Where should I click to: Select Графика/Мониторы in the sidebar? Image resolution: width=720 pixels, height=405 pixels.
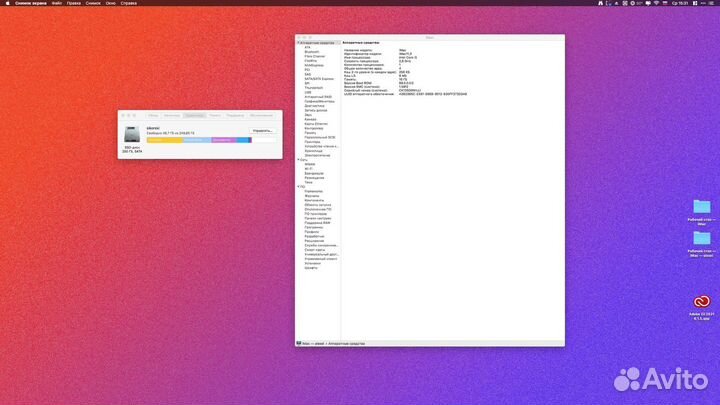pos(319,101)
